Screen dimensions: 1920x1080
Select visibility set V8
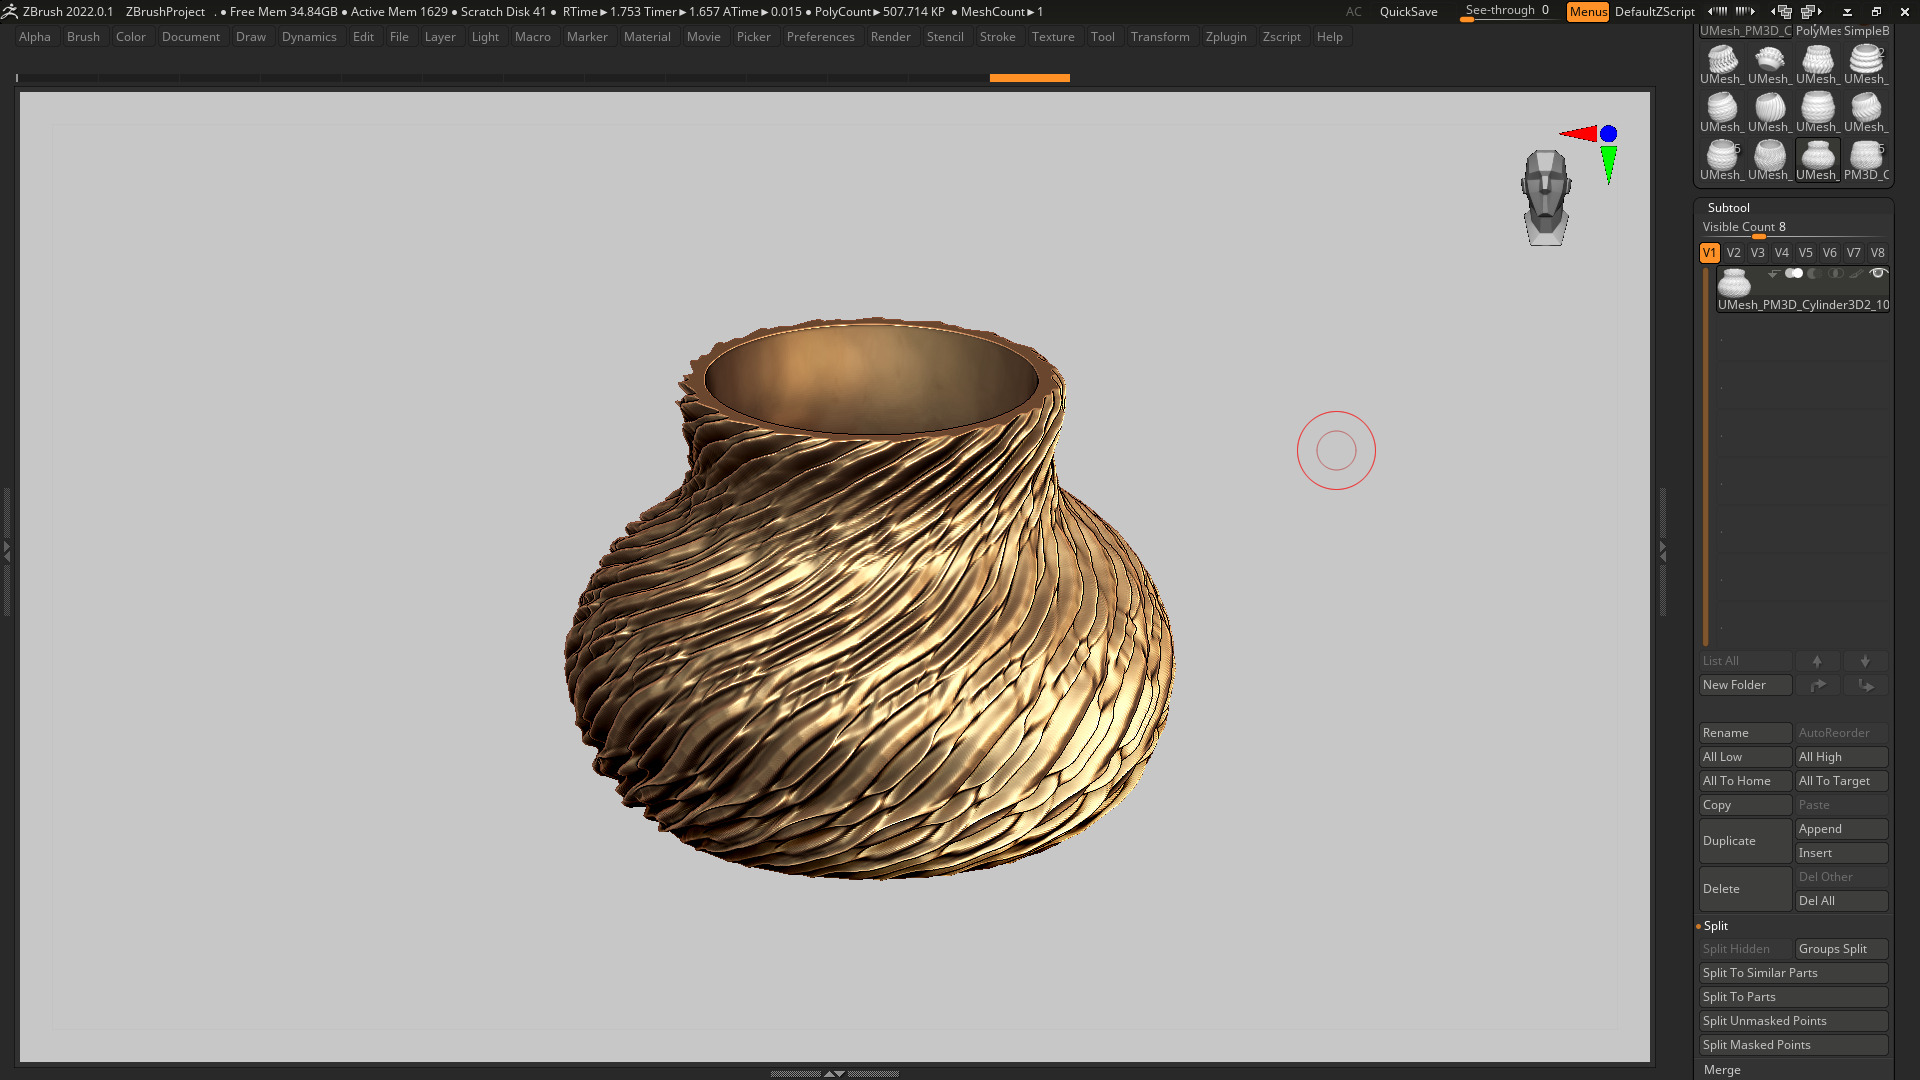pyautogui.click(x=1877, y=253)
